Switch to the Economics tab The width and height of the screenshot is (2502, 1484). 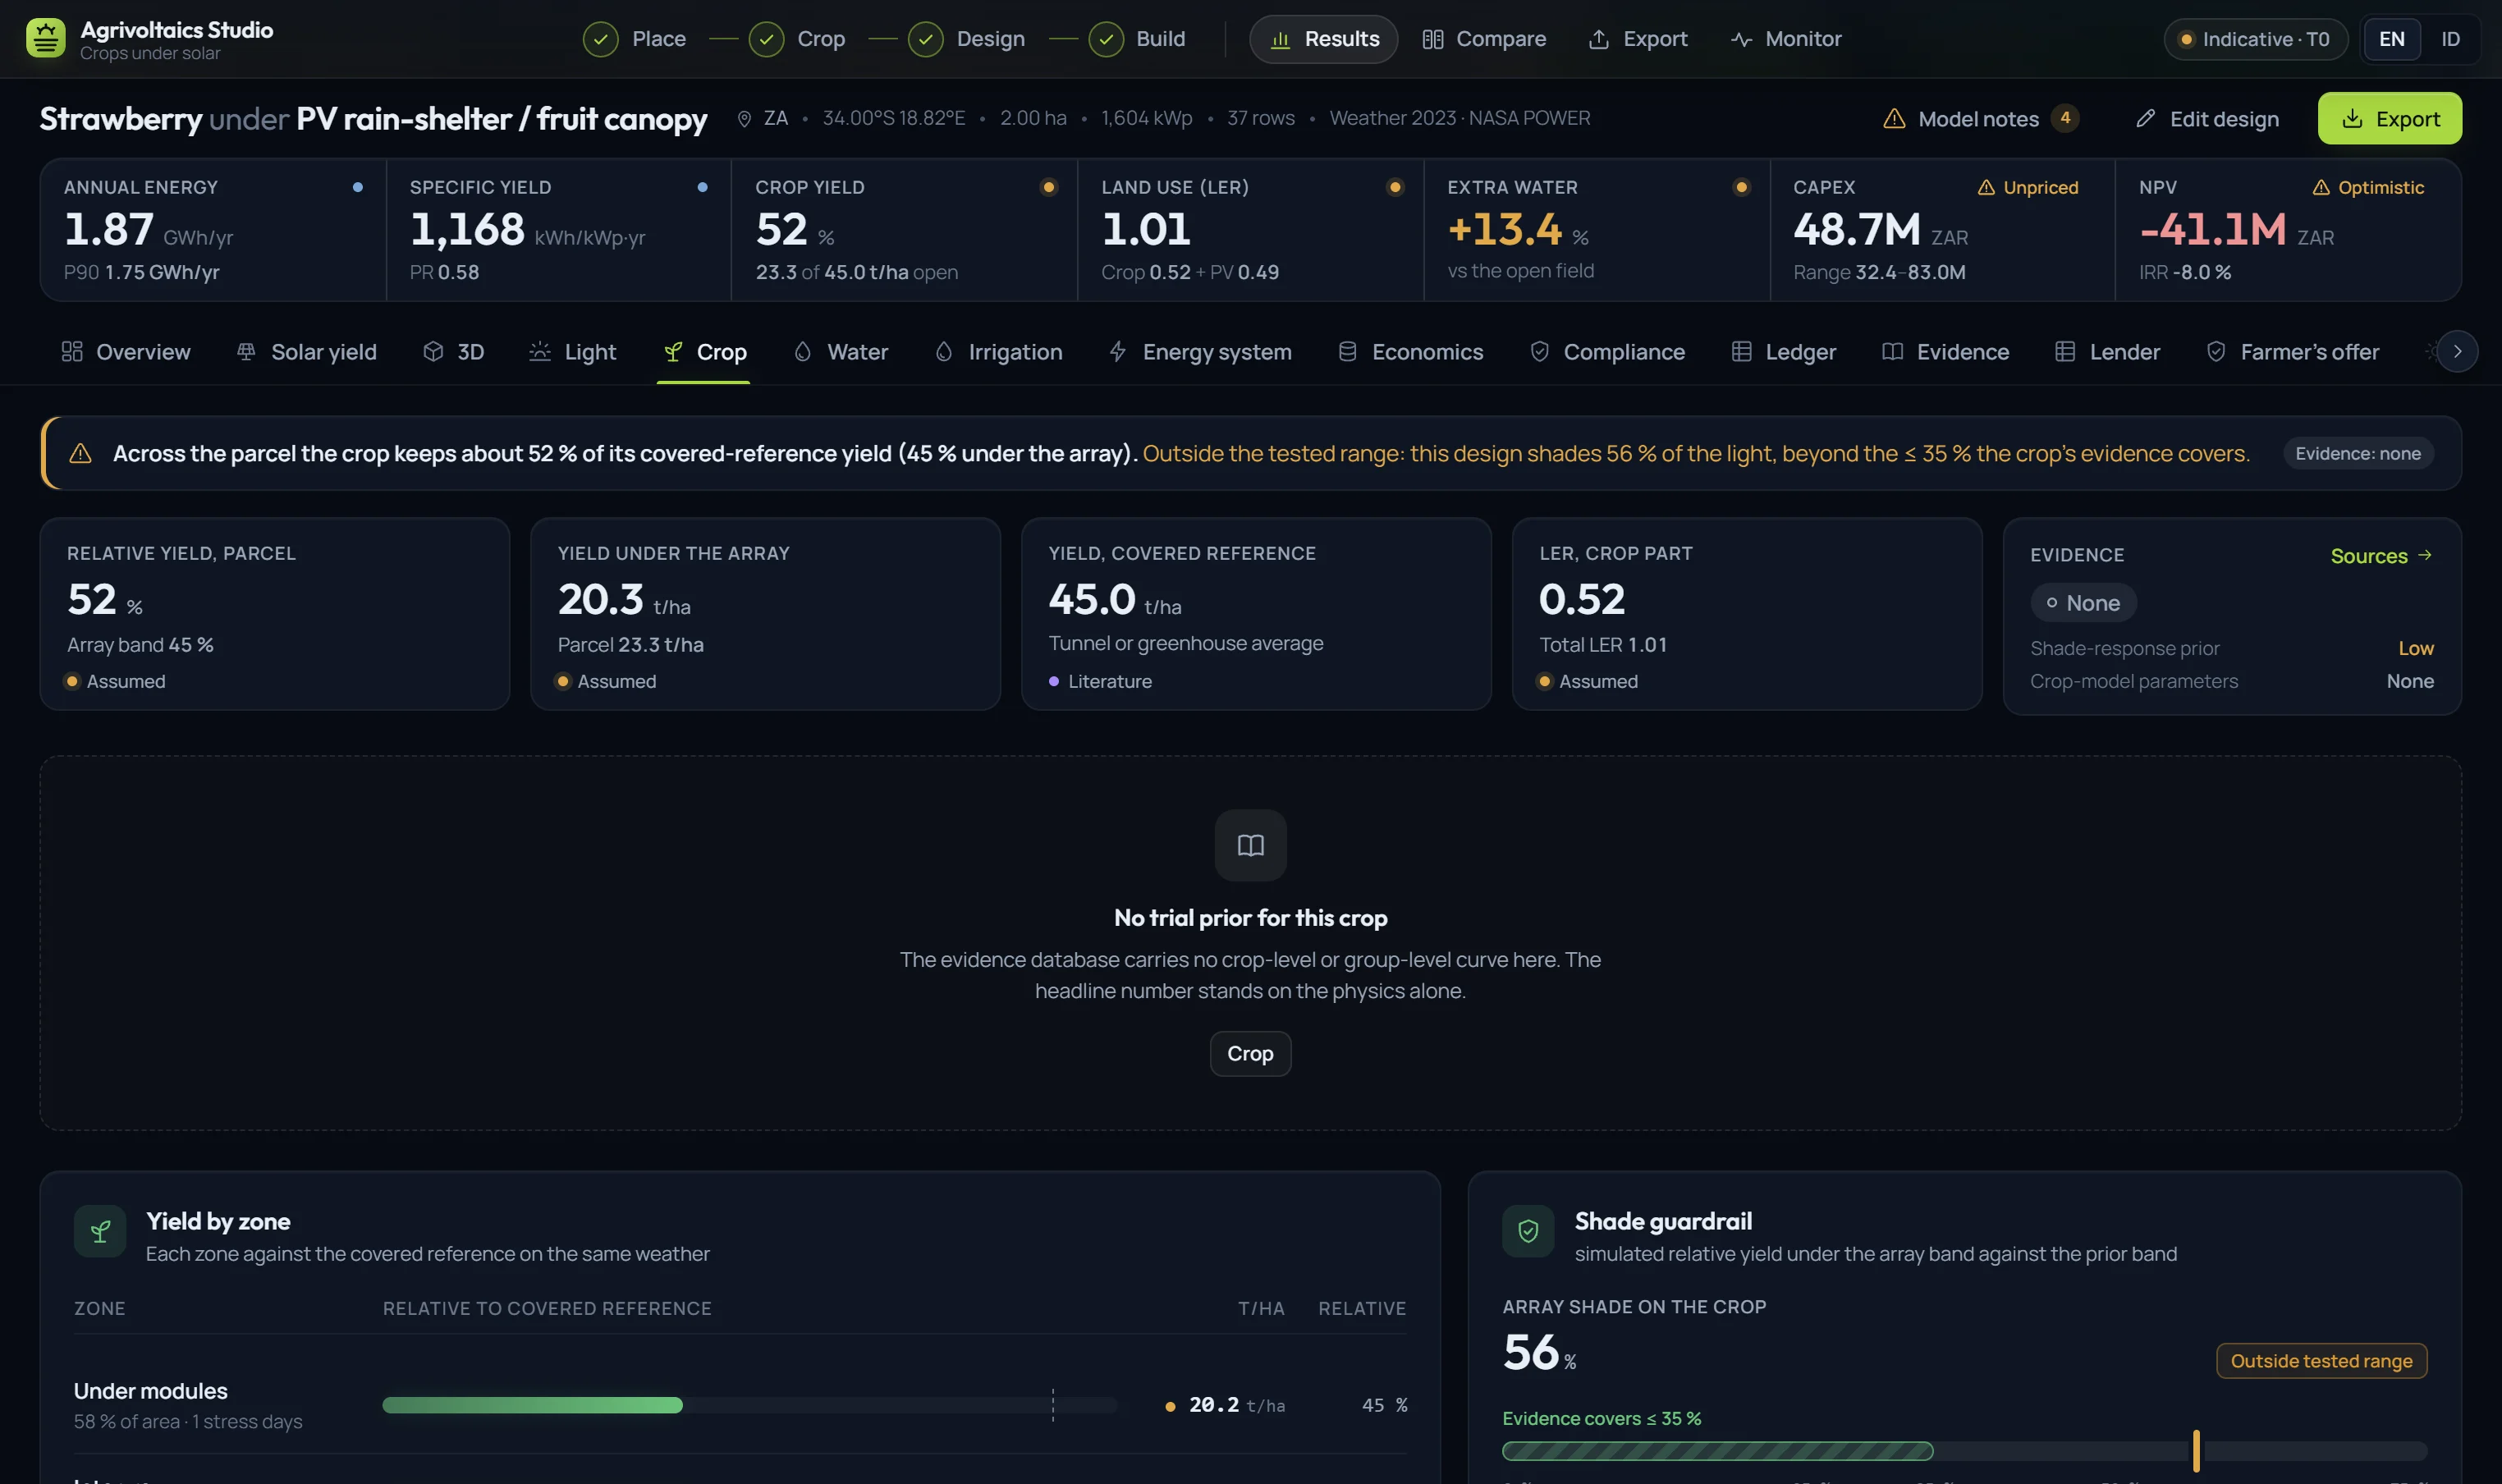click(x=1410, y=352)
